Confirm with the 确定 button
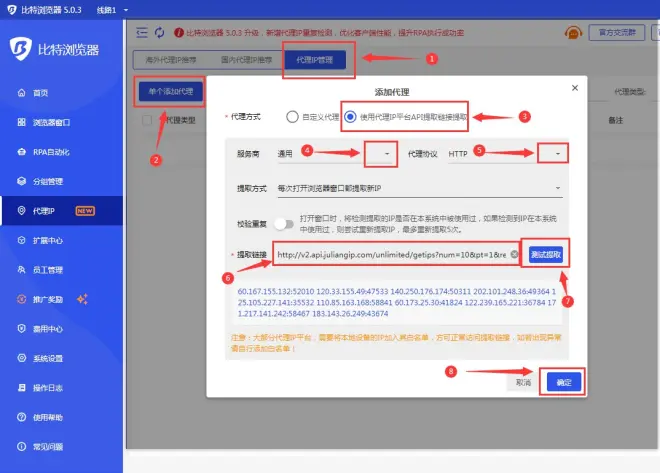This screenshot has width=660, height=473. pyautogui.click(x=562, y=382)
